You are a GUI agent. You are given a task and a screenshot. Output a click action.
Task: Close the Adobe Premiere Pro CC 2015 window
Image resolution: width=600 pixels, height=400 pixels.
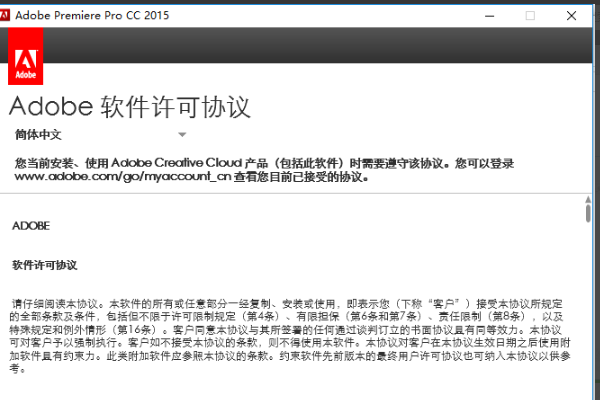coord(571,16)
